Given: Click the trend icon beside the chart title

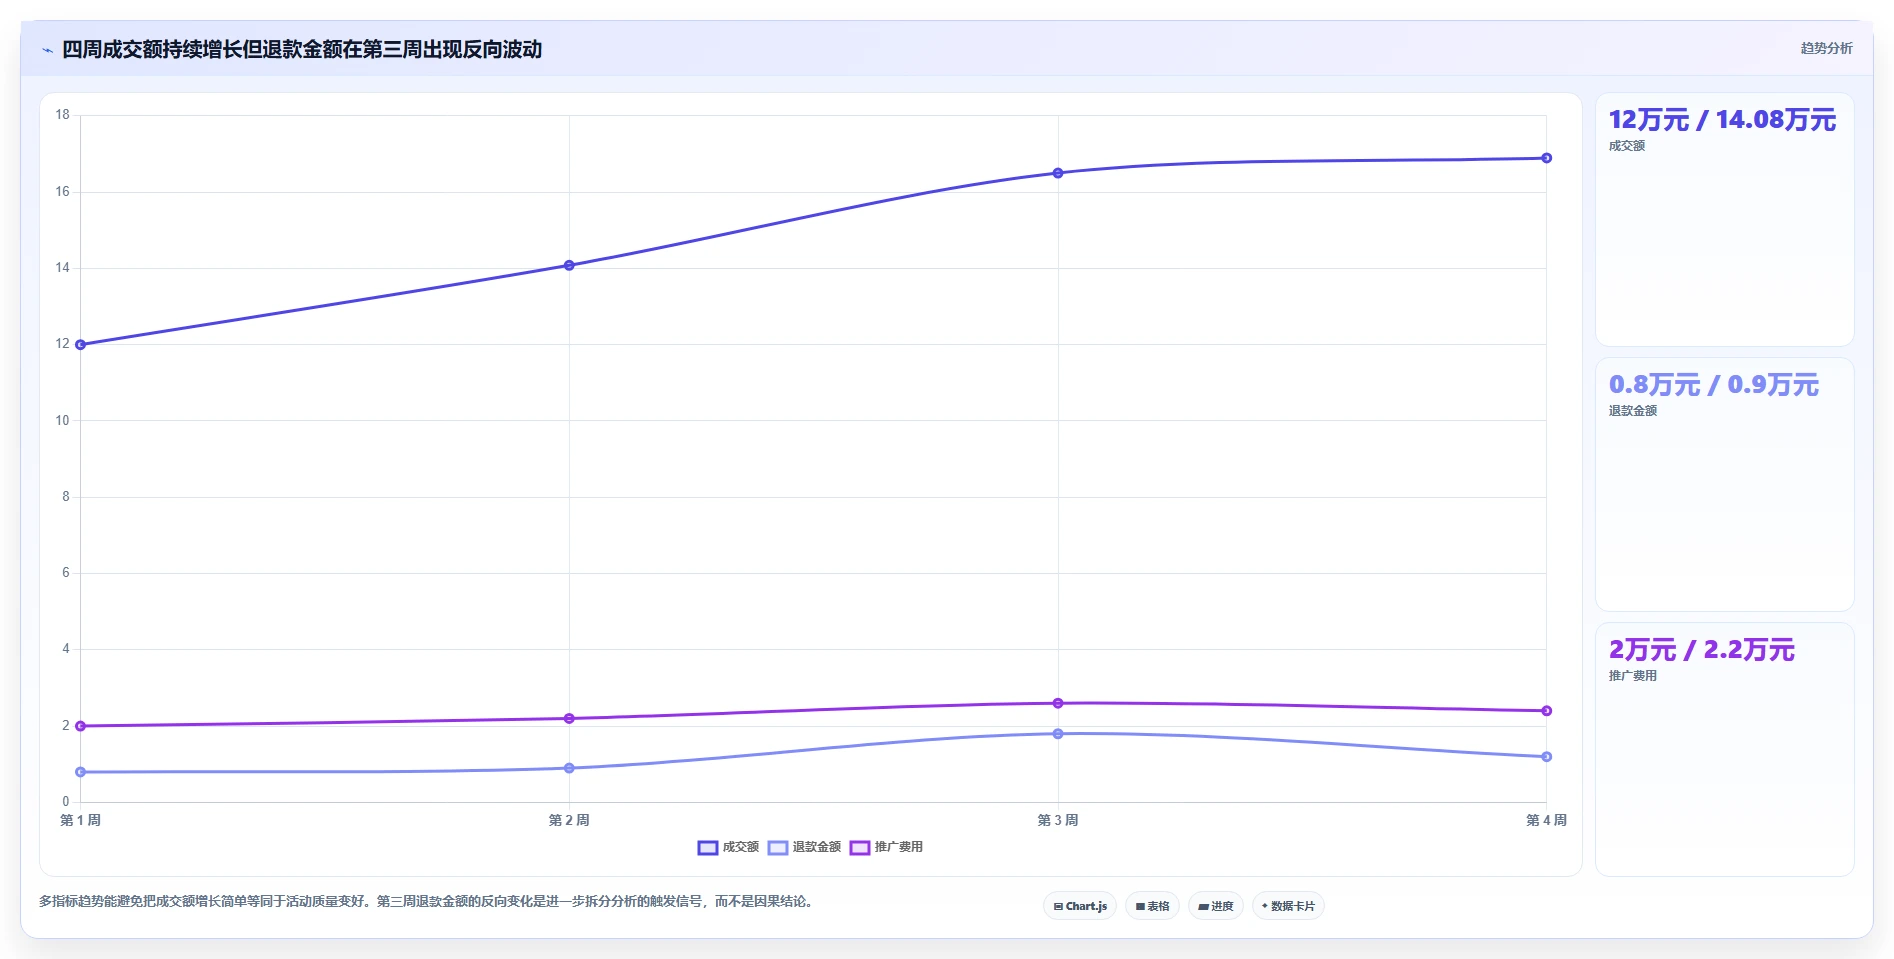Looking at the screenshot, I should 47,50.
